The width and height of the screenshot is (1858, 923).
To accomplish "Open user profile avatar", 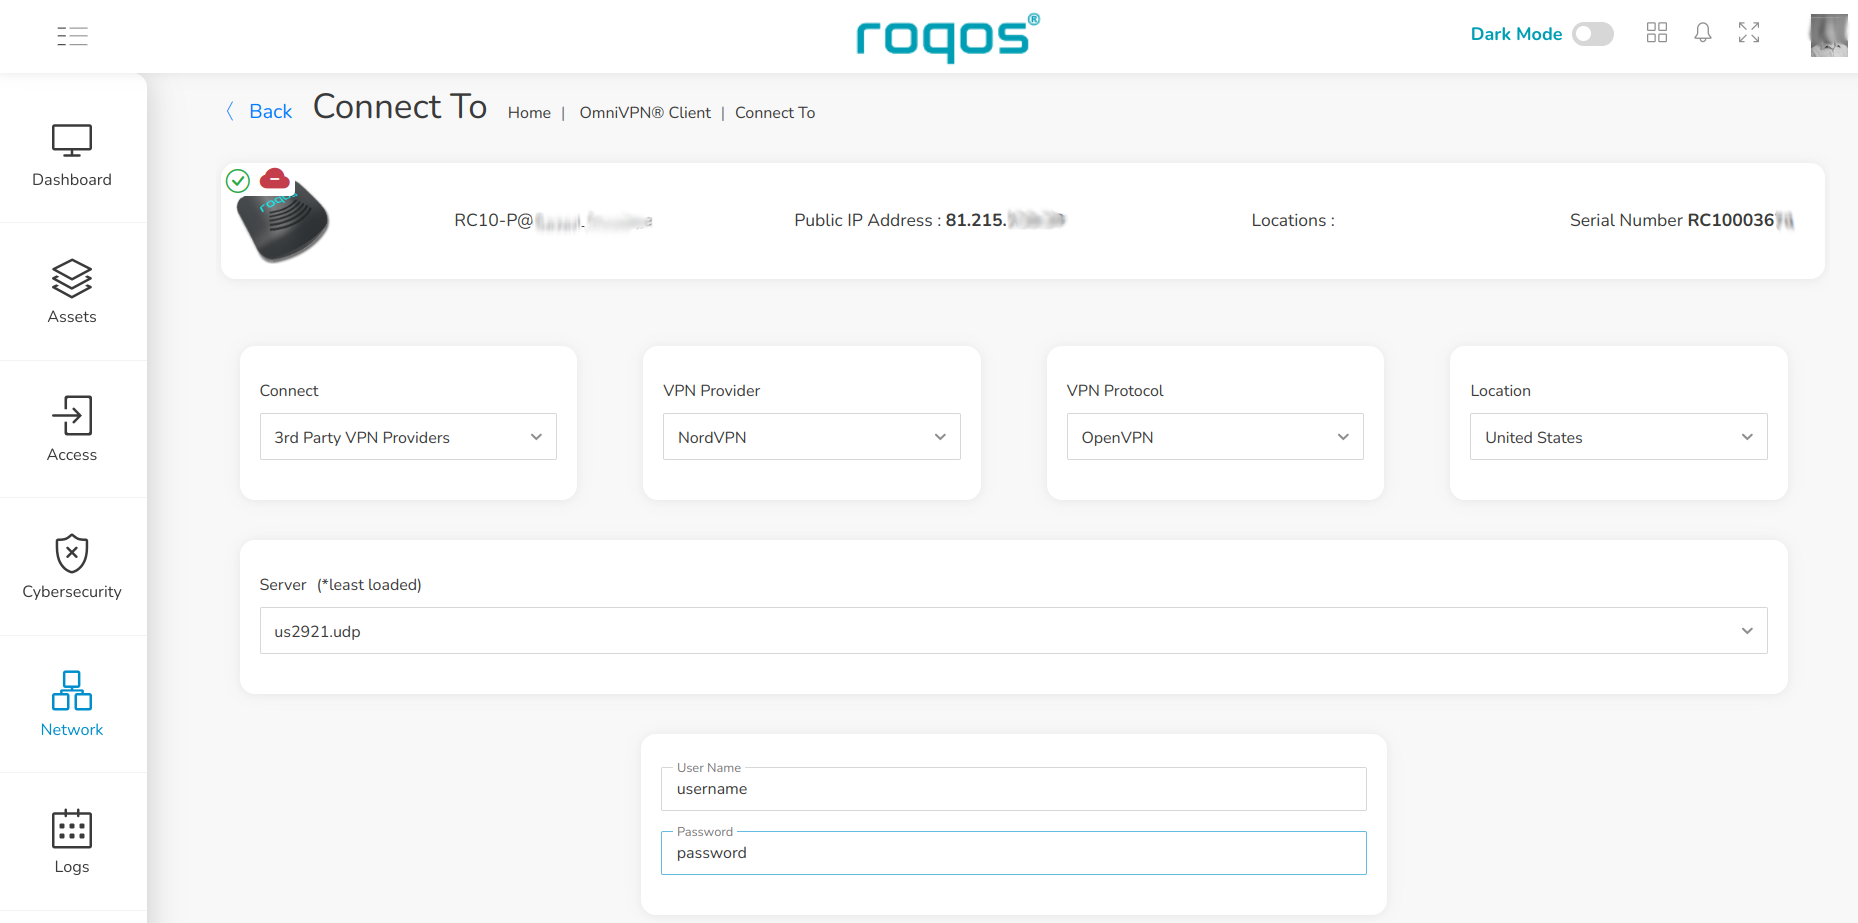I will [x=1829, y=35].
